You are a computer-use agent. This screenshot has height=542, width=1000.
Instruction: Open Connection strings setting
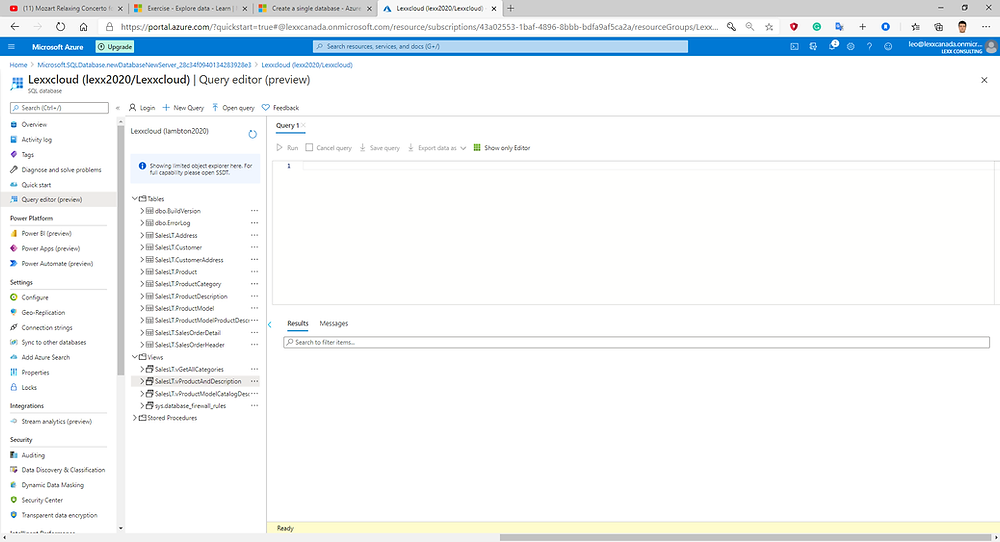point(47,328)
